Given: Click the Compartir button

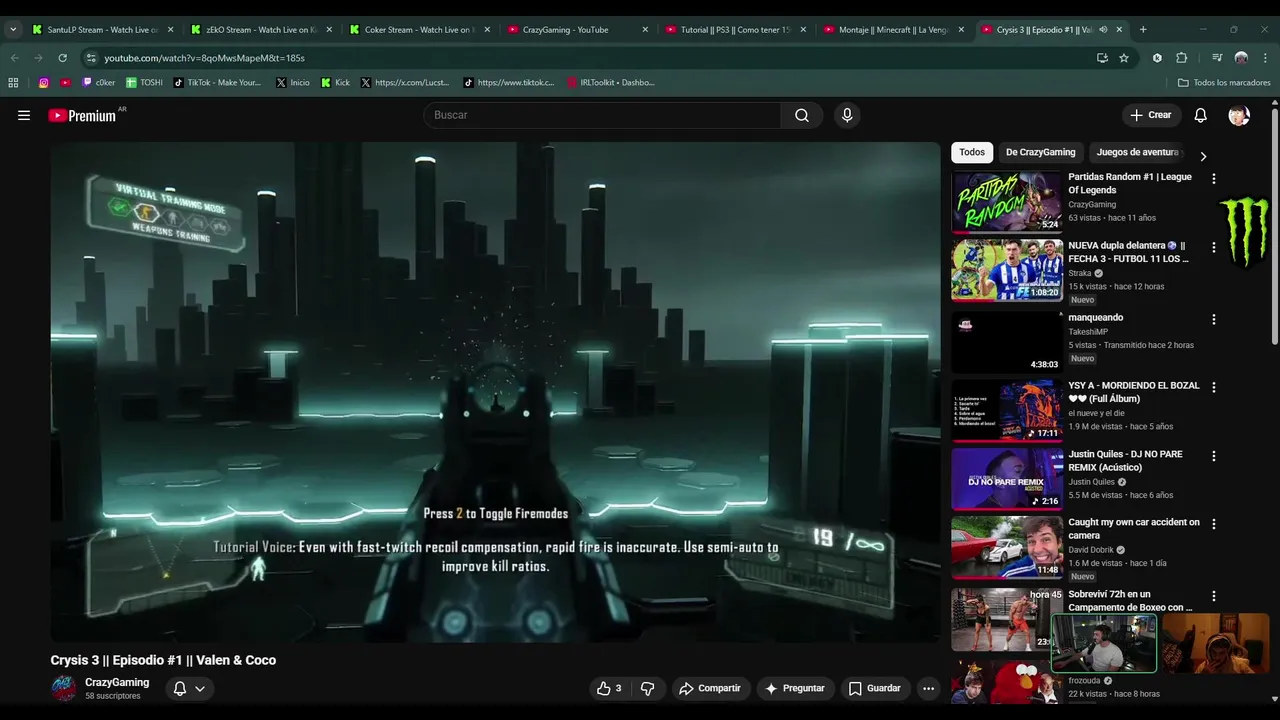Looking at the screenshot, I should click(710, 688).
